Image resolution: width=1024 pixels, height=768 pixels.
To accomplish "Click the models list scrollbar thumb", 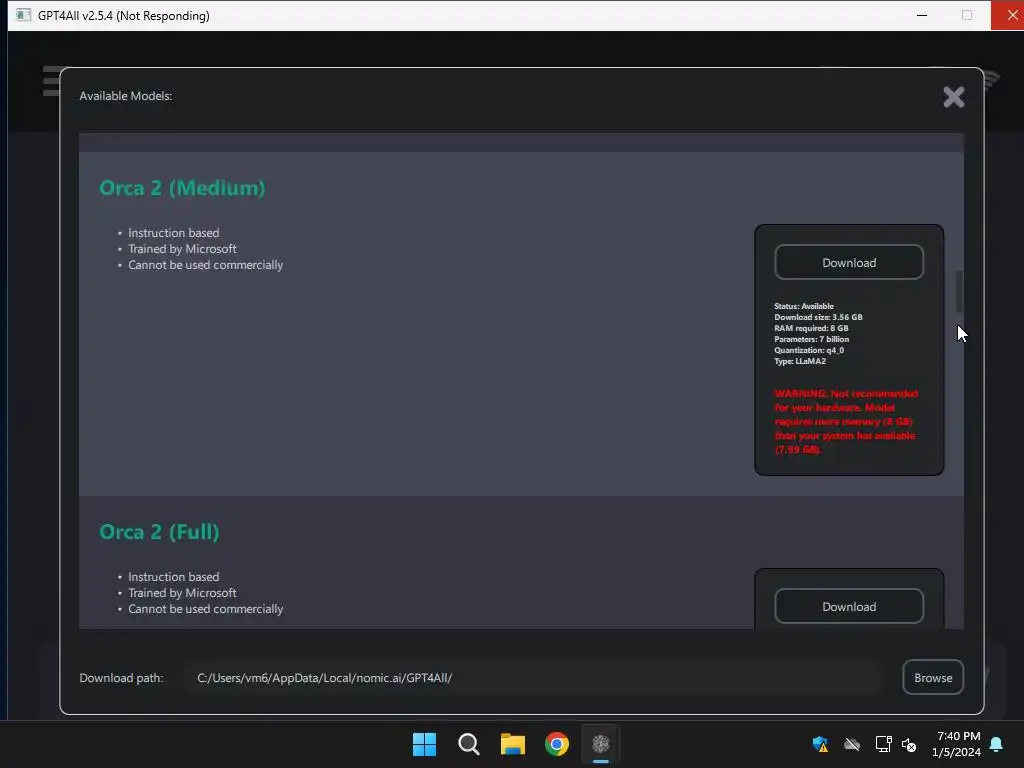I will pyautogui.click(x=959, y=292).
